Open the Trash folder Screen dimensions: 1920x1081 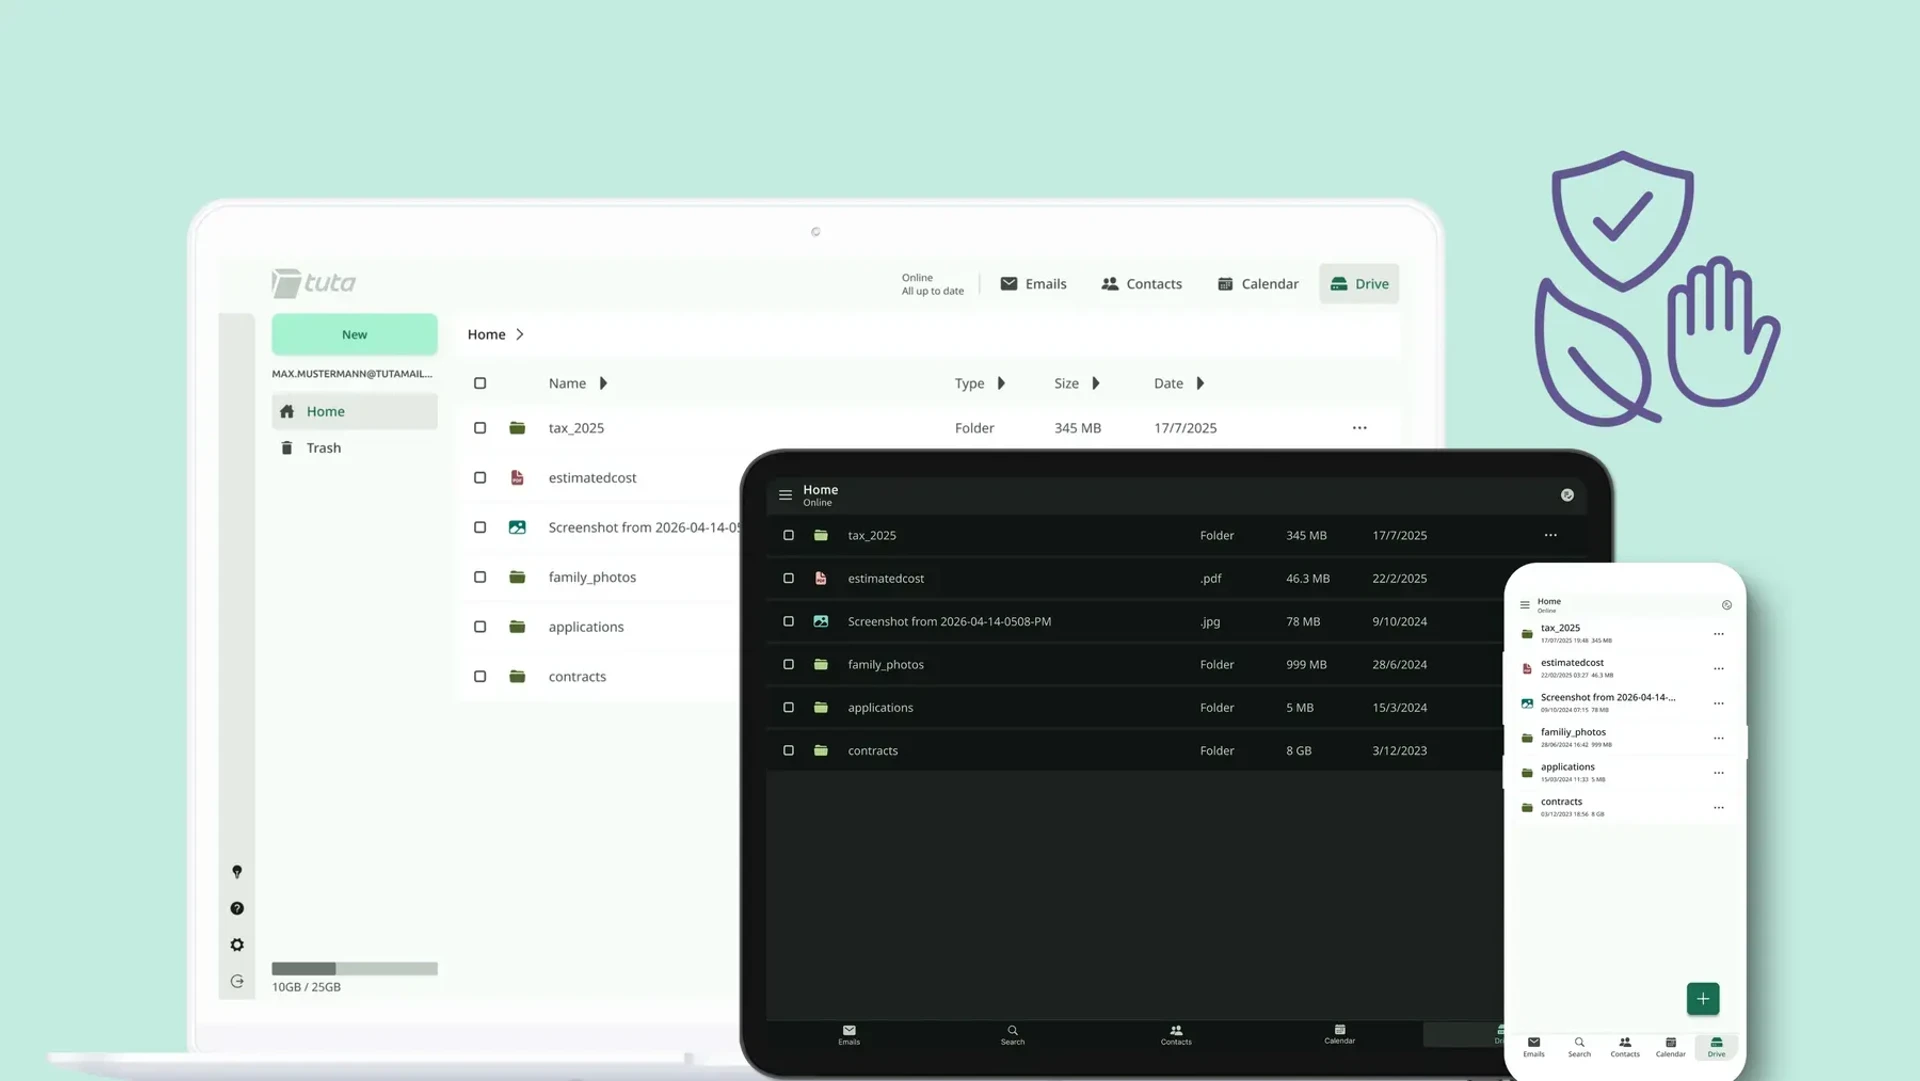pos(322,447)
